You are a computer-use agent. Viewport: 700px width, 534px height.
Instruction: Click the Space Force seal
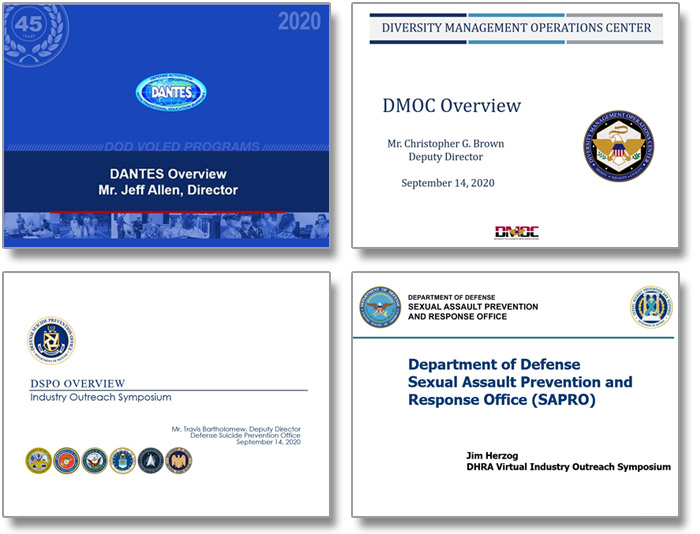coord(150,460)
